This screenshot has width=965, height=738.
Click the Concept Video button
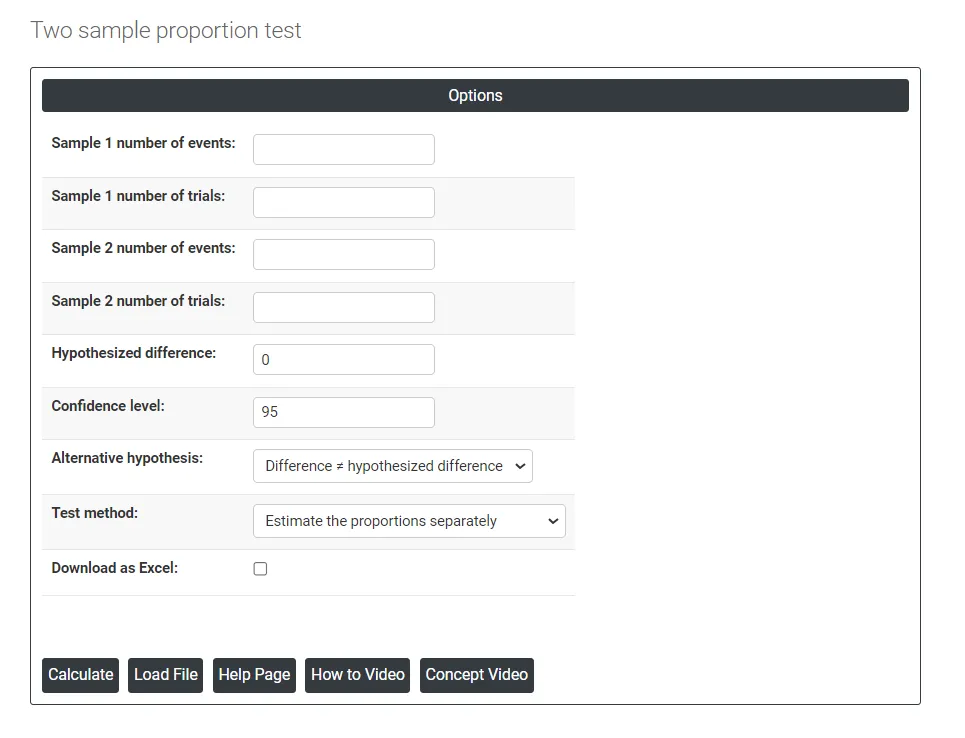coord(477,675)
